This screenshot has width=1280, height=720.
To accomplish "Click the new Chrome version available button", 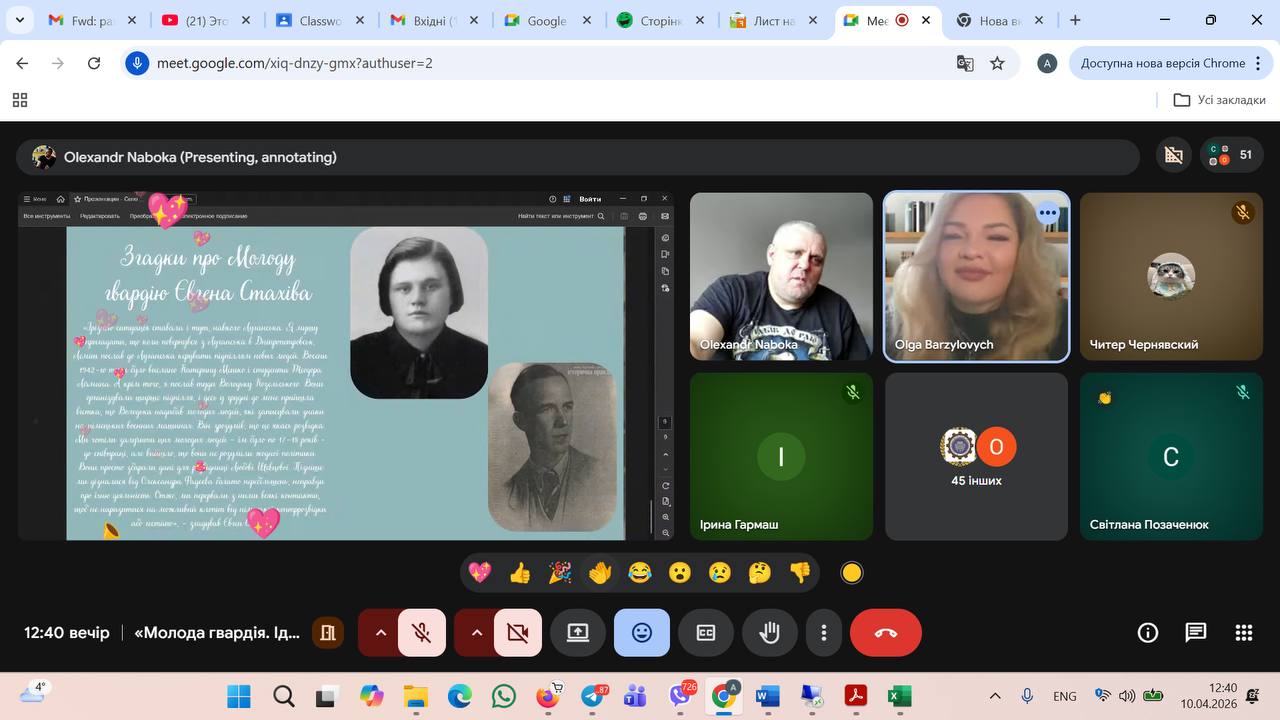I will [1162, 63].
